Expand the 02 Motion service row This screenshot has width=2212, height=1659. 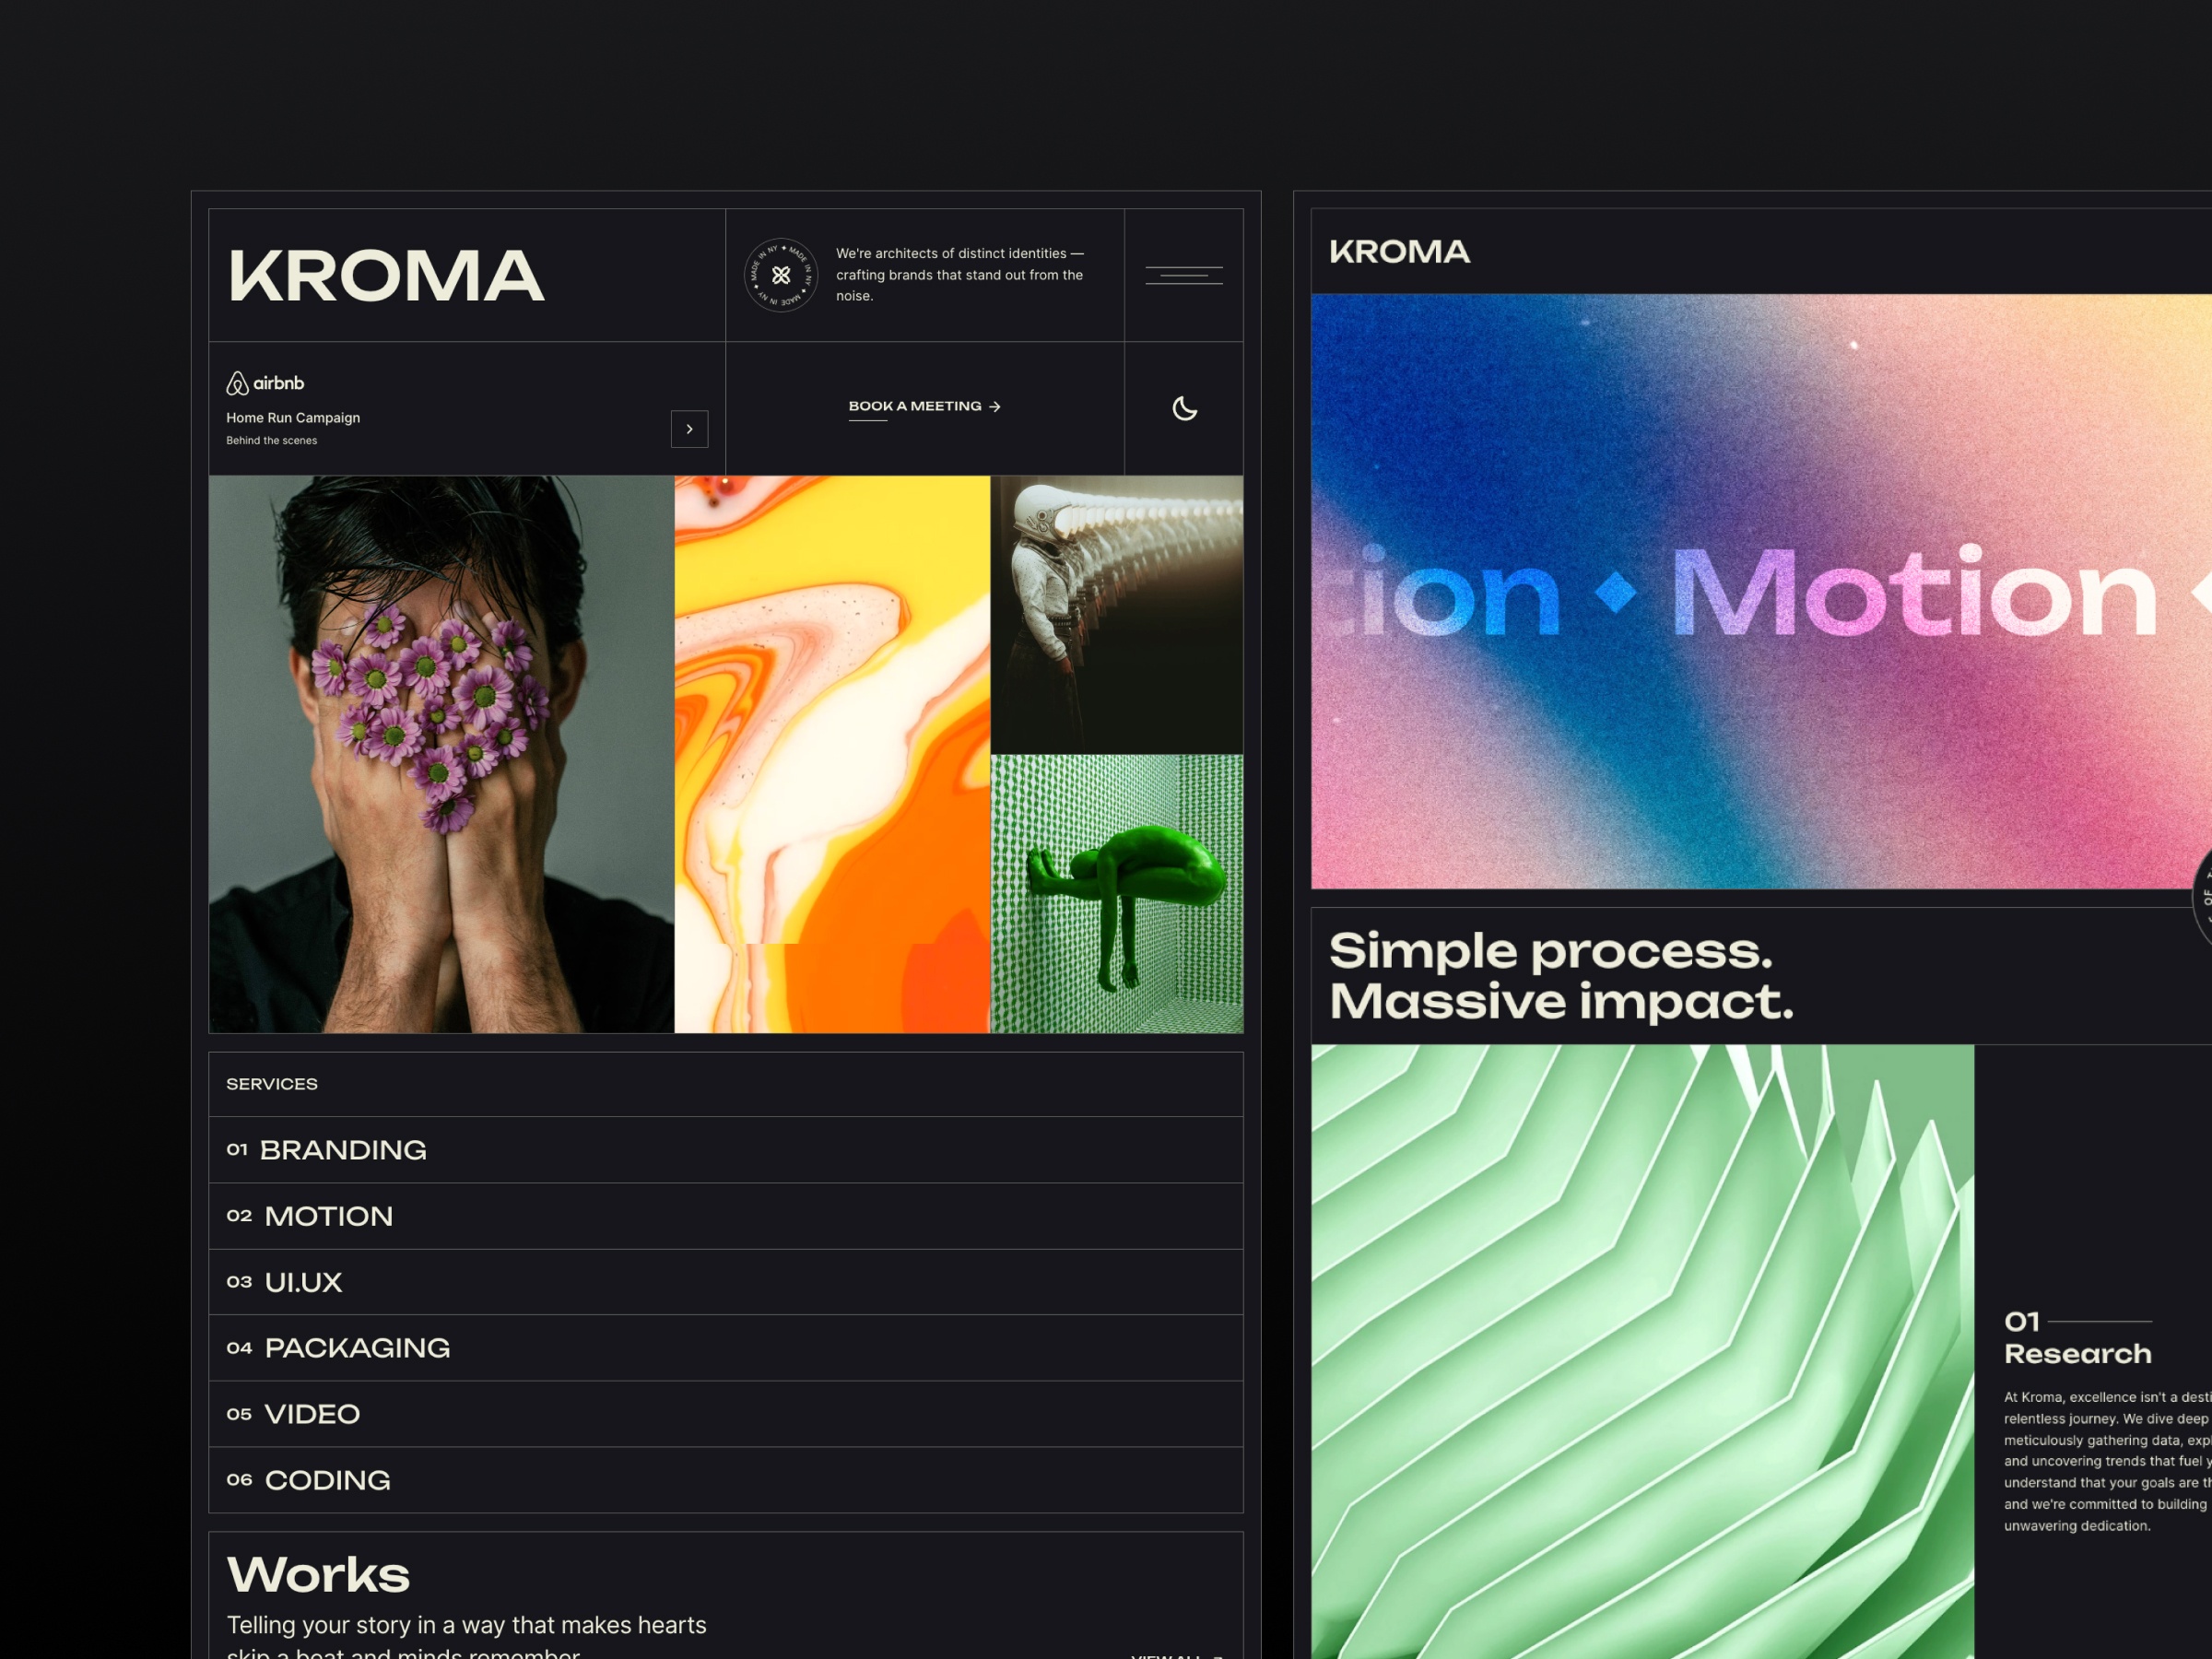point(725,1215)
